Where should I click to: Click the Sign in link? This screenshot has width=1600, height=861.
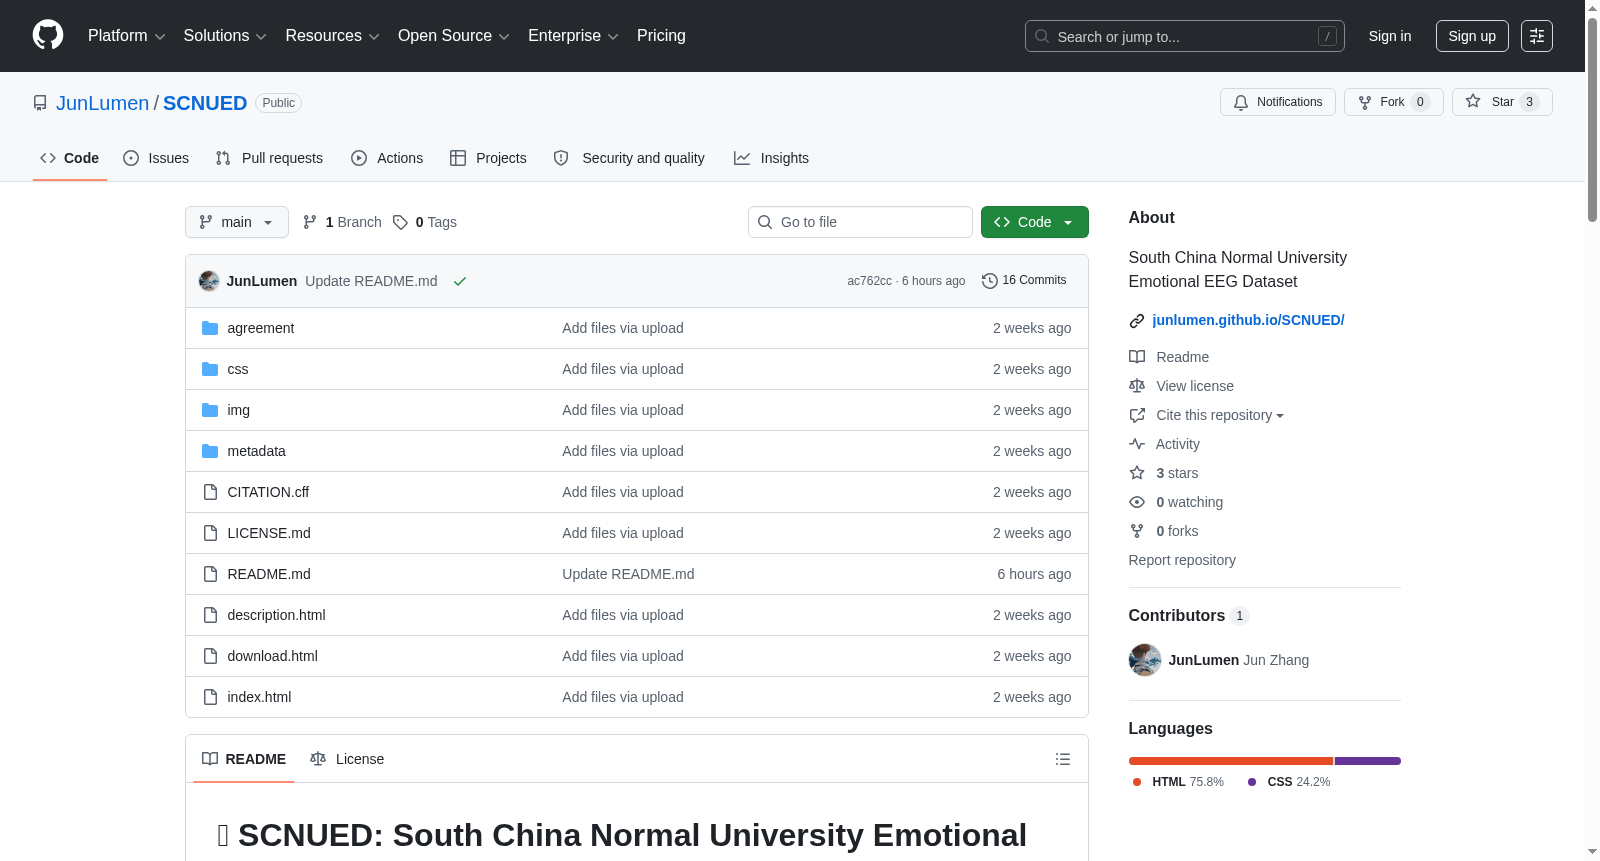pos(1390,36)
